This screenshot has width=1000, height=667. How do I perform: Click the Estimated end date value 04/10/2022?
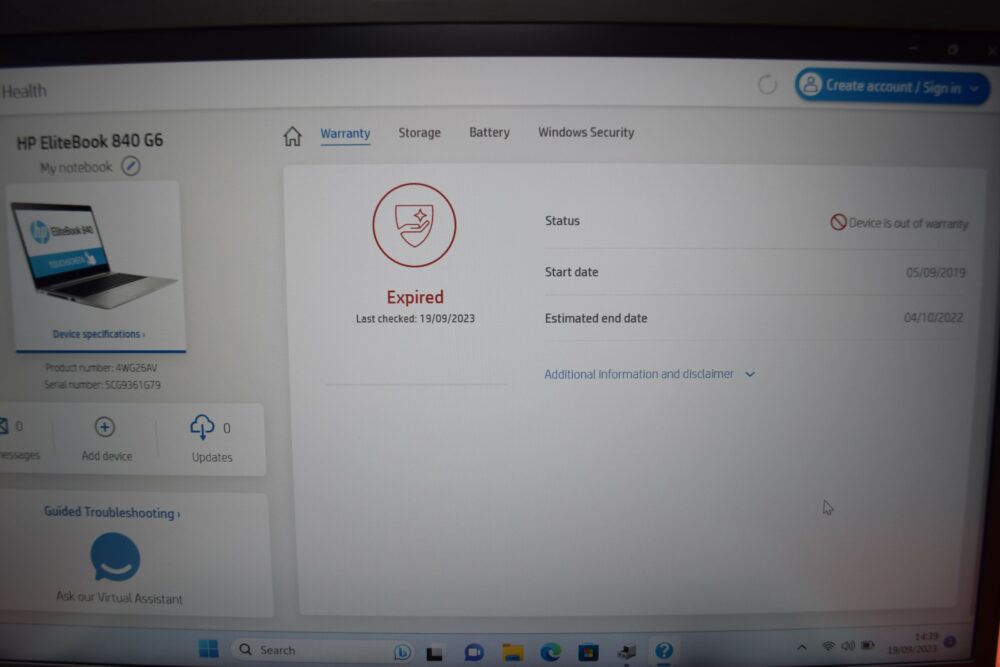coord(933,318)
